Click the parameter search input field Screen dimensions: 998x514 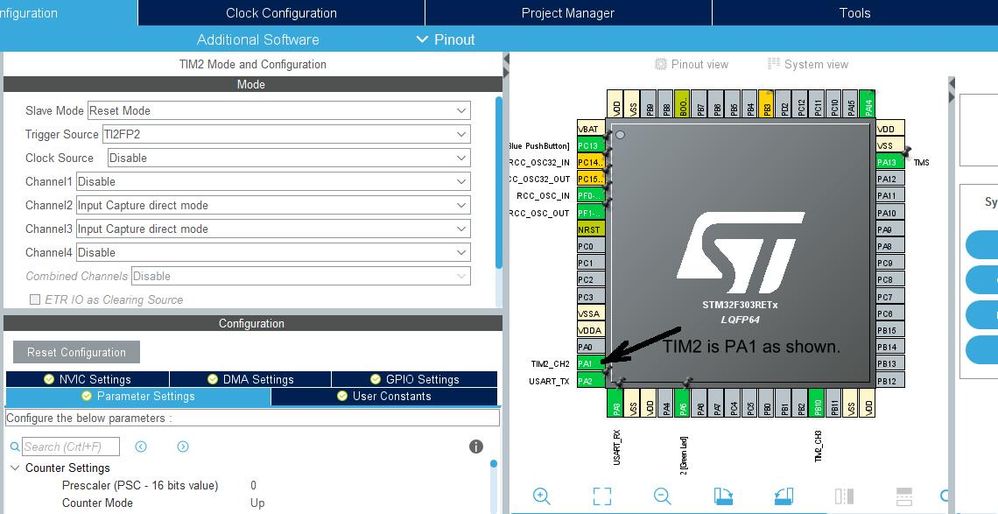tap(70, 447)
